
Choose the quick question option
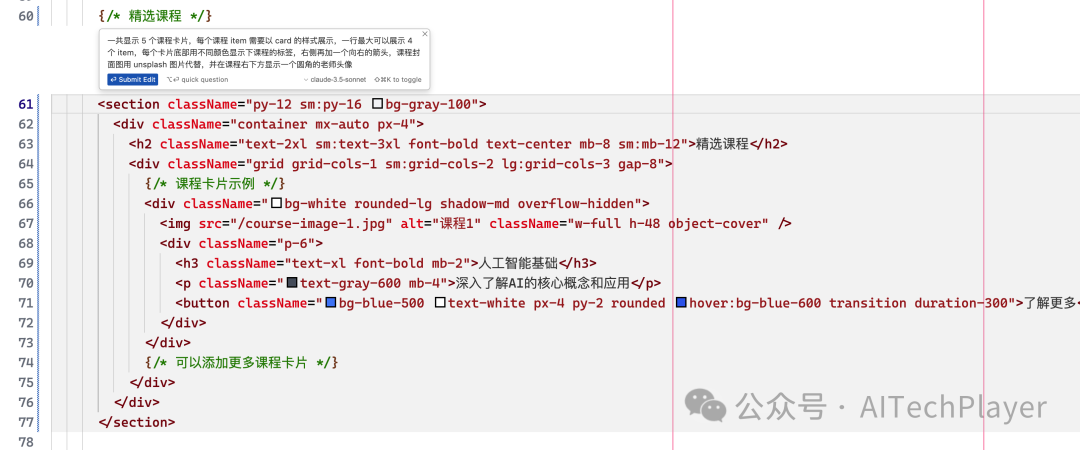tap(199, 79)
